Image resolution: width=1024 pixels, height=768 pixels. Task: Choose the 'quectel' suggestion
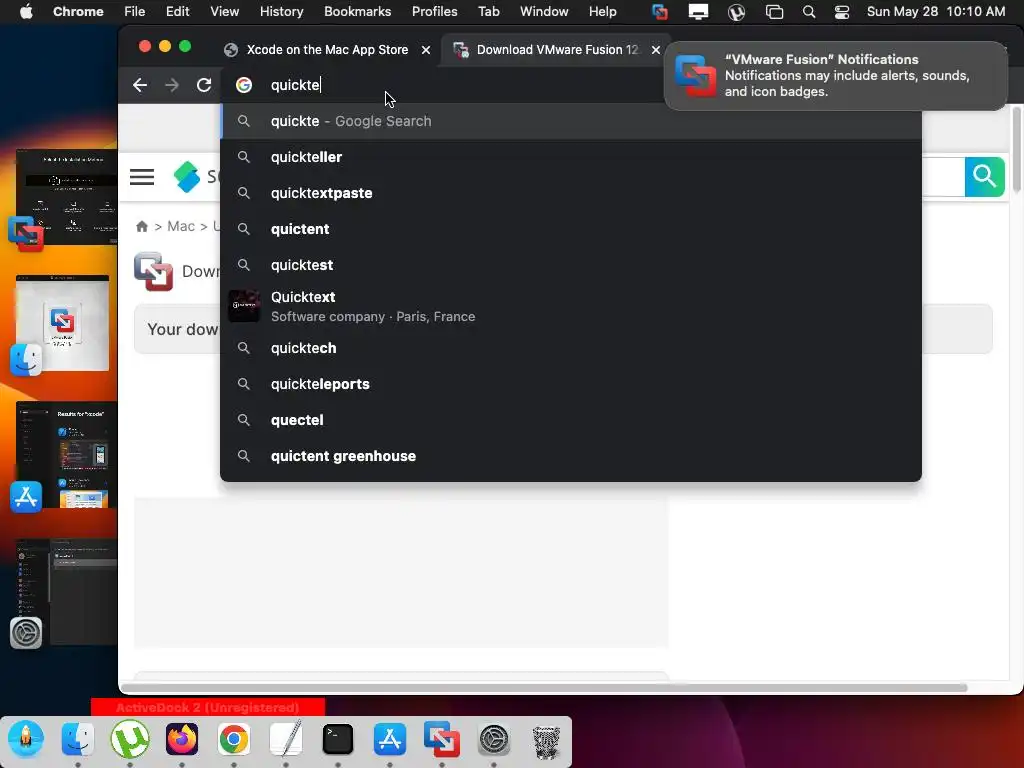click(x=571, y=420)
